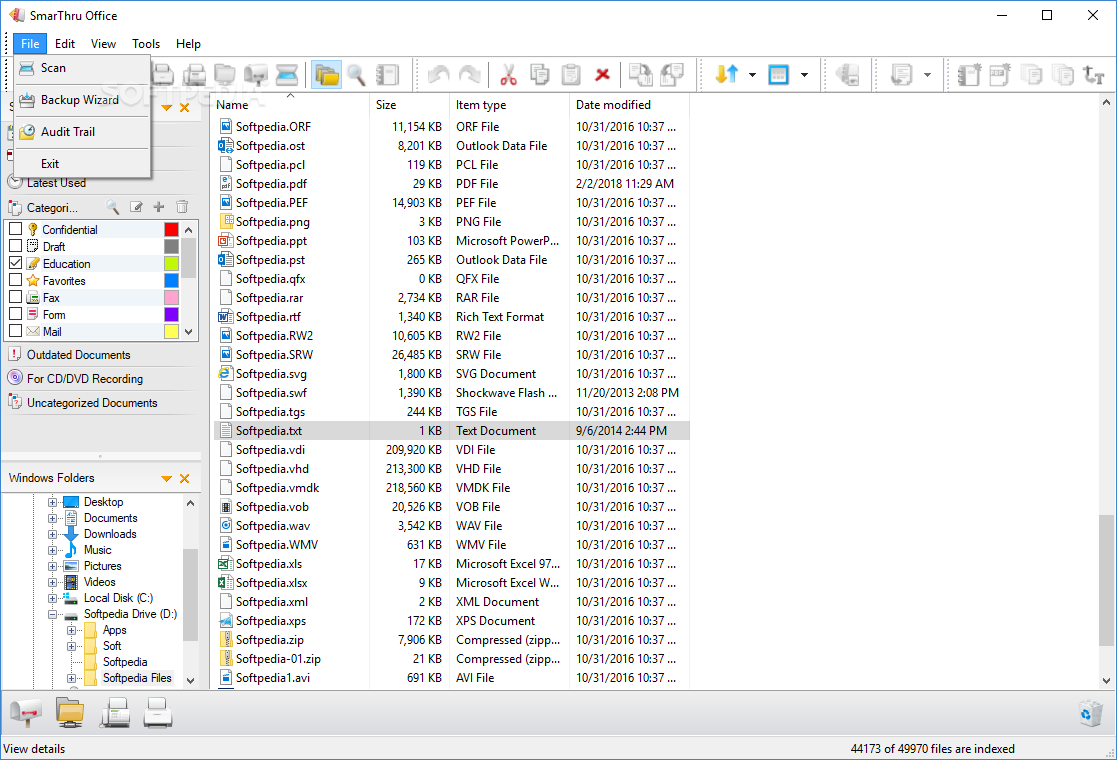The image size is (1117, 760).
Task: Choose Scan from the File menu
Action: pos(82,68)
